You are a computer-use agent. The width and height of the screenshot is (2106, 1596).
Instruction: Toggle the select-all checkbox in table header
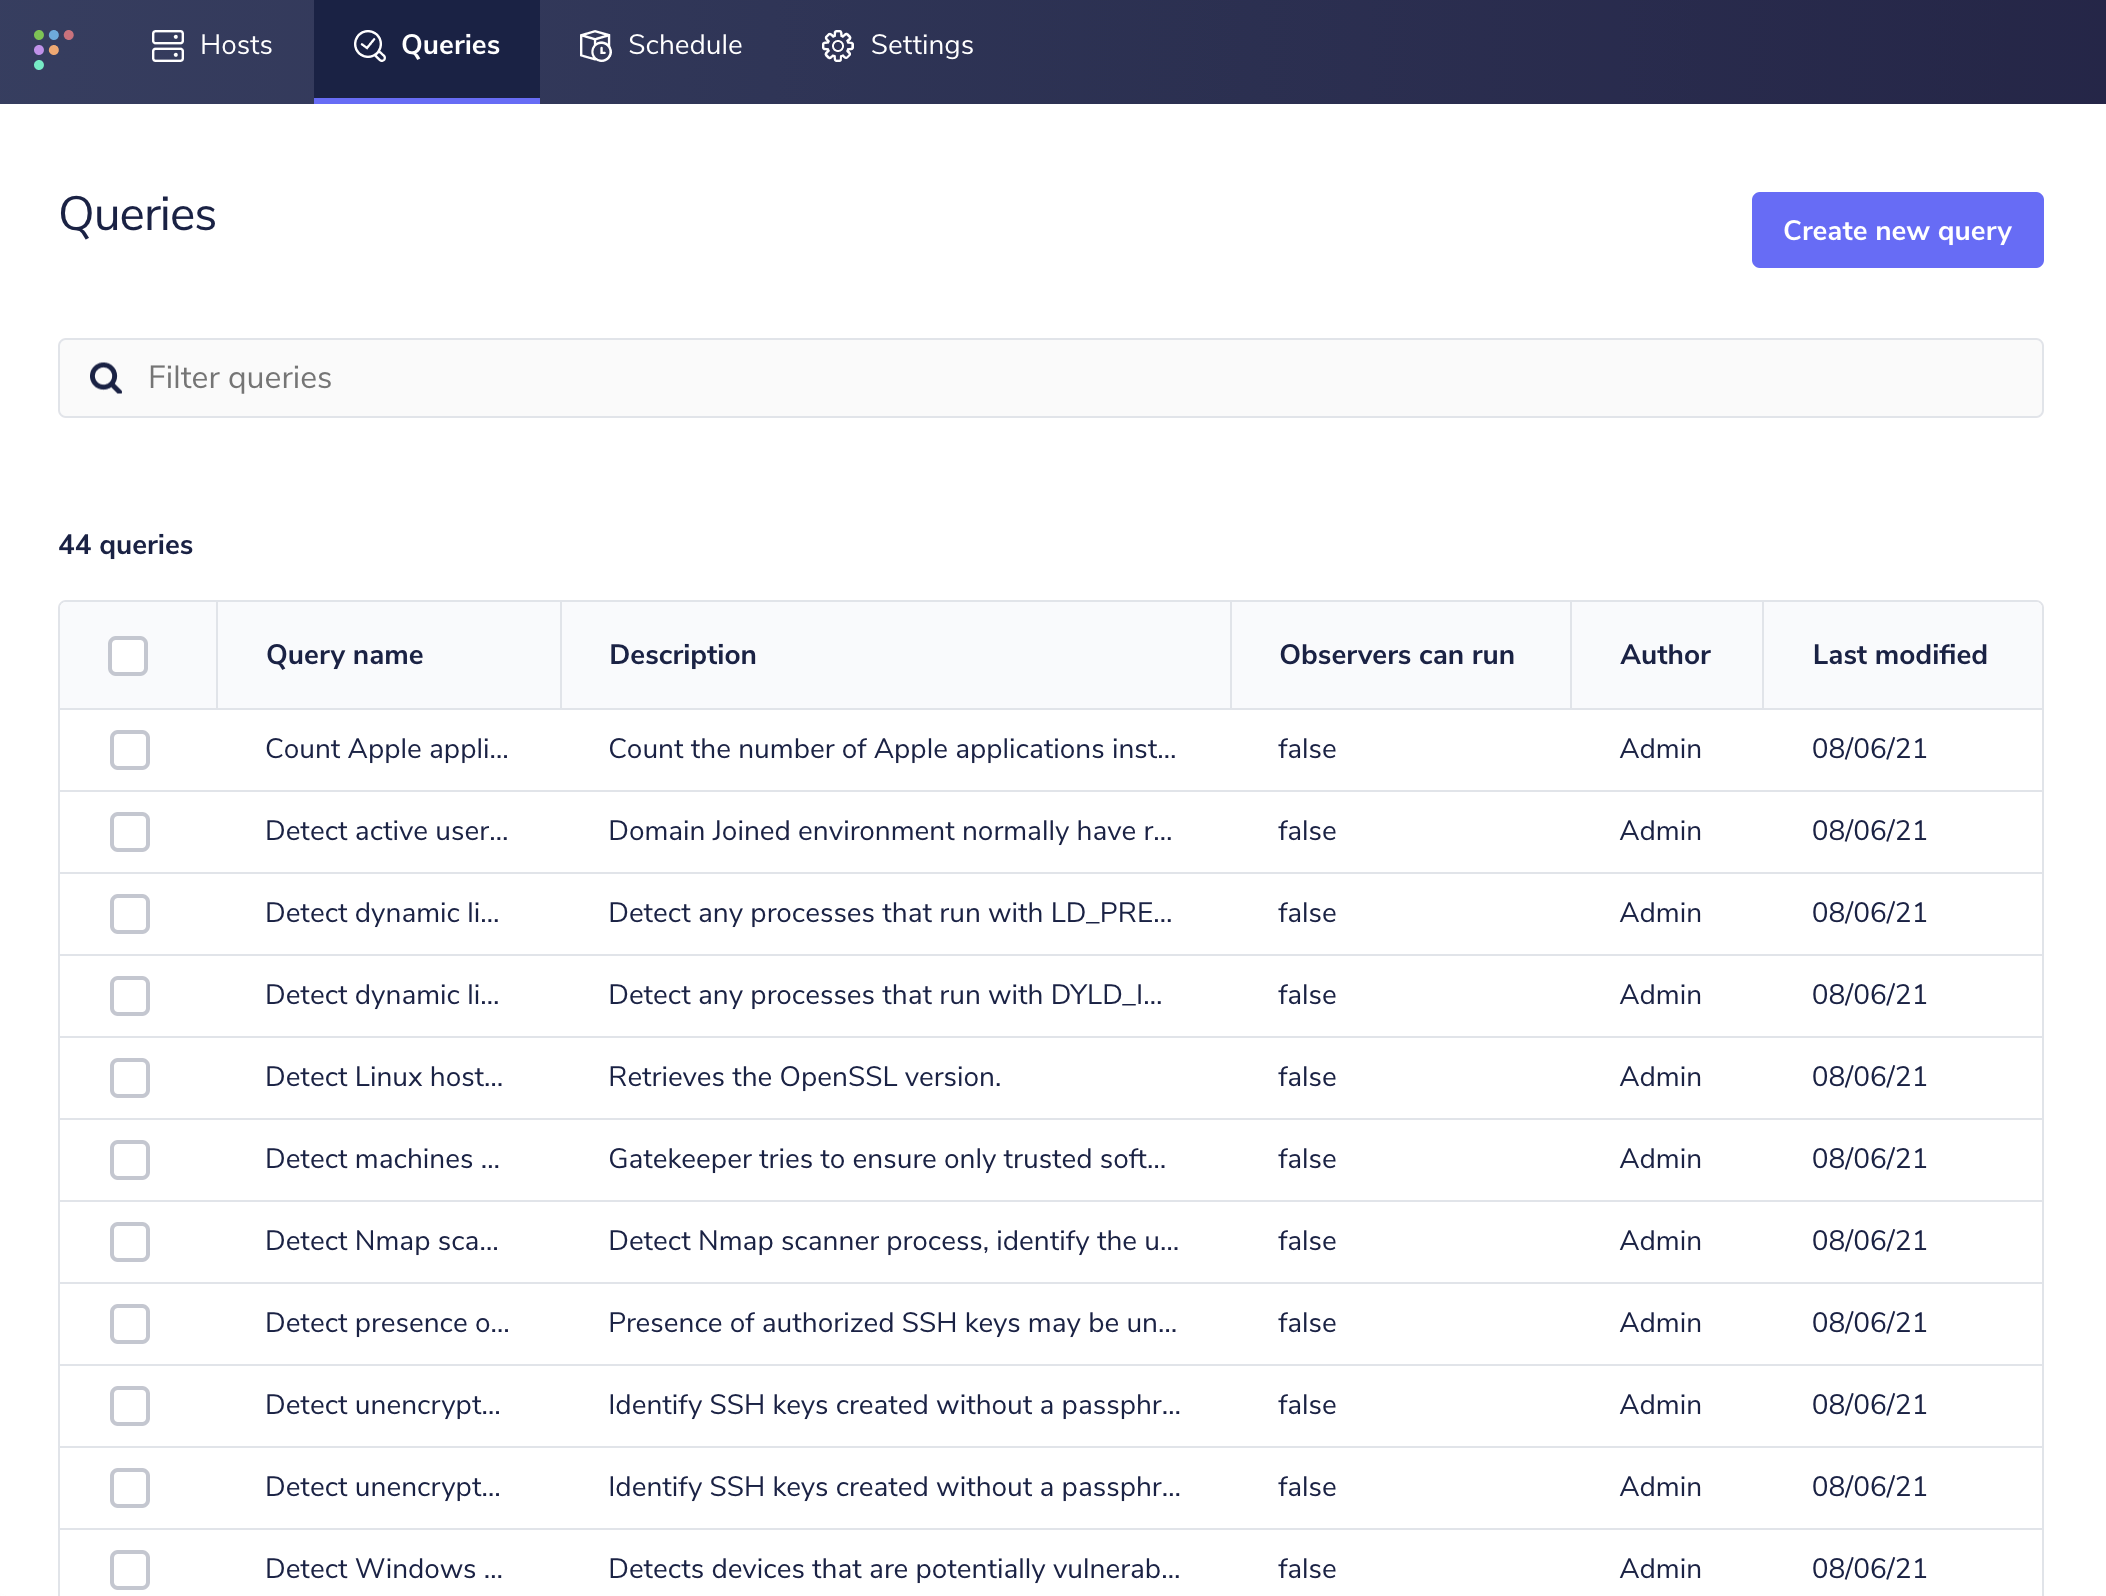[x=128, y=656]
